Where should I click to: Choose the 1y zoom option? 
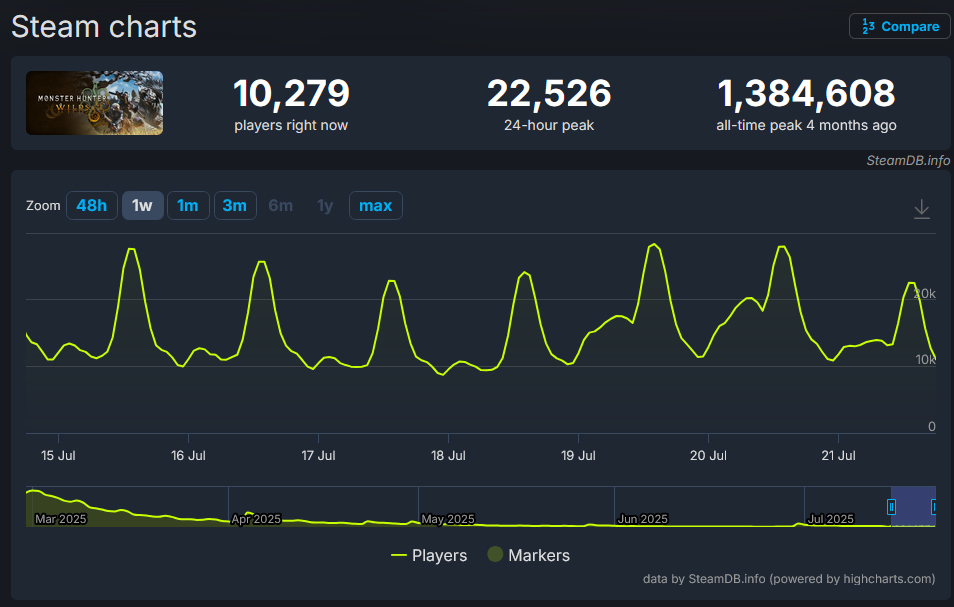tap(325, 206)
